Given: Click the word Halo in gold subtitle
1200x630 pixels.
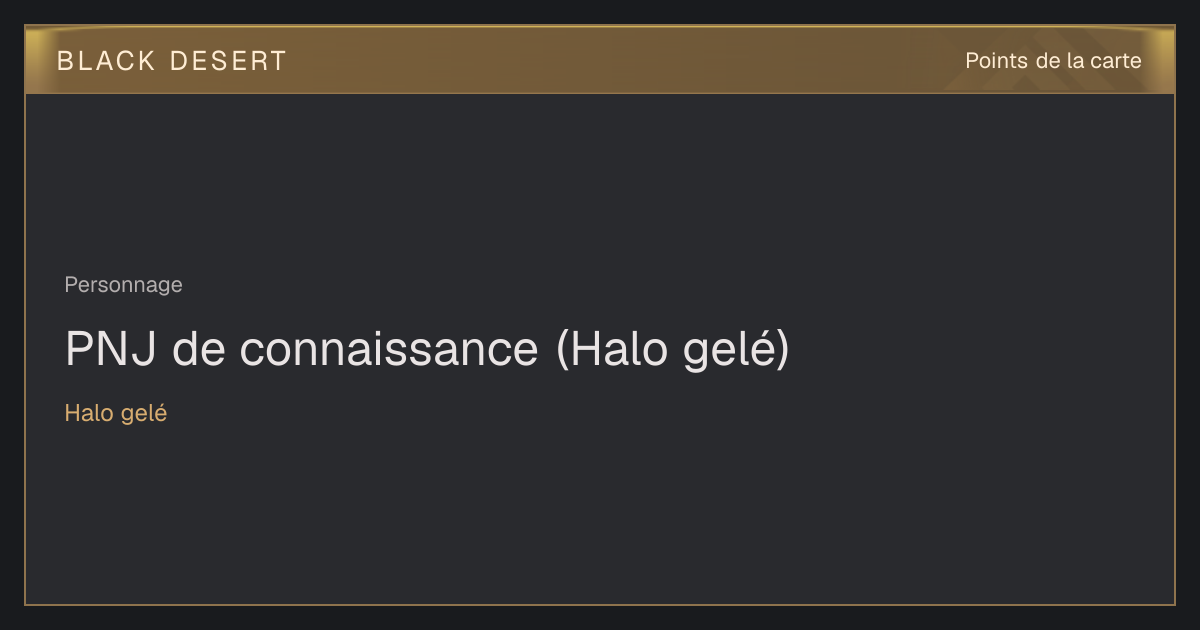Looking at the screenshot, I should pyautogui.click(x=89, y=413).
